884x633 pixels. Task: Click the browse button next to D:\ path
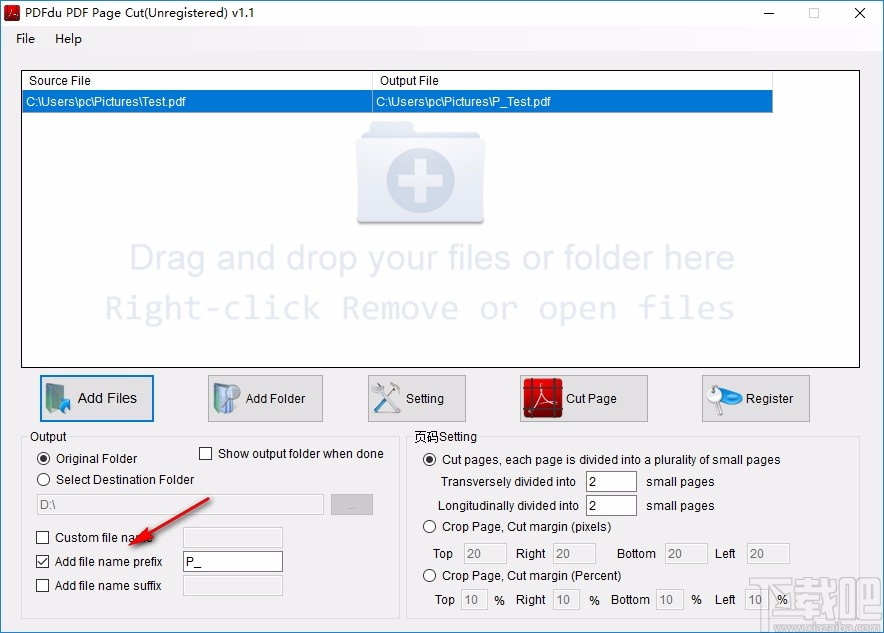coord(351,504)
